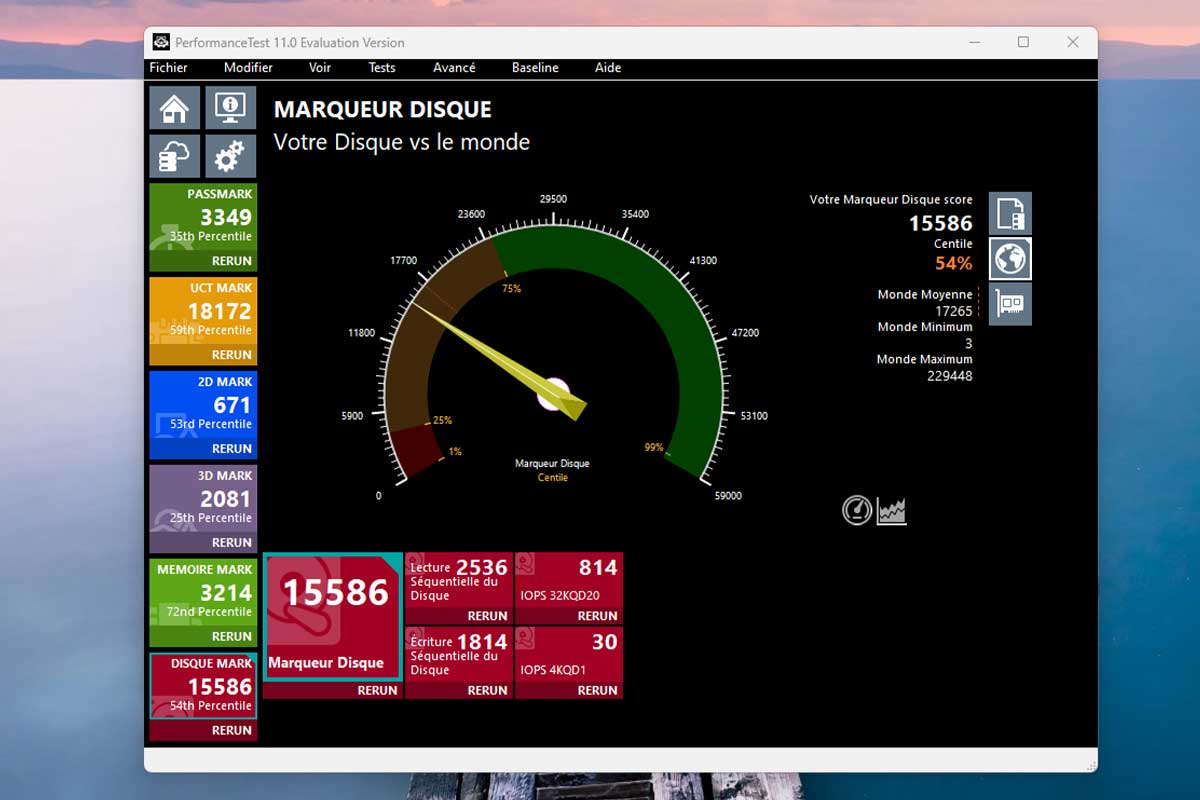Click the 99% percentile marker on gauge
The width and height of the screenshot is (1200, 800).
[654, 448]
